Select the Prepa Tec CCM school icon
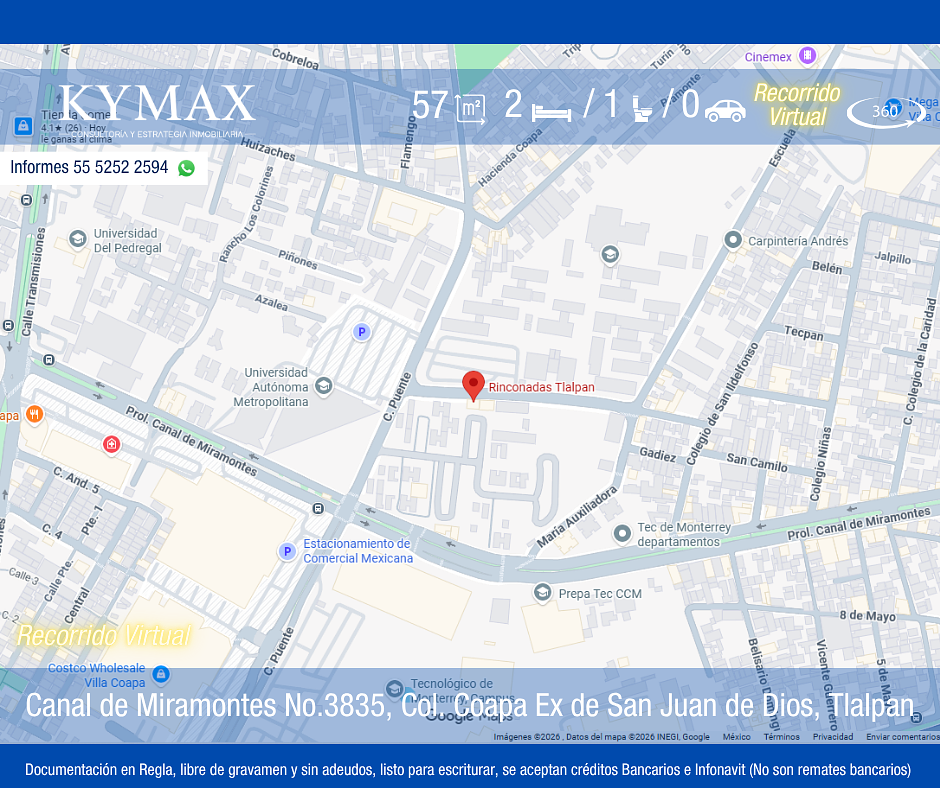Screen dimensions: 940x788 coord(543,592)
